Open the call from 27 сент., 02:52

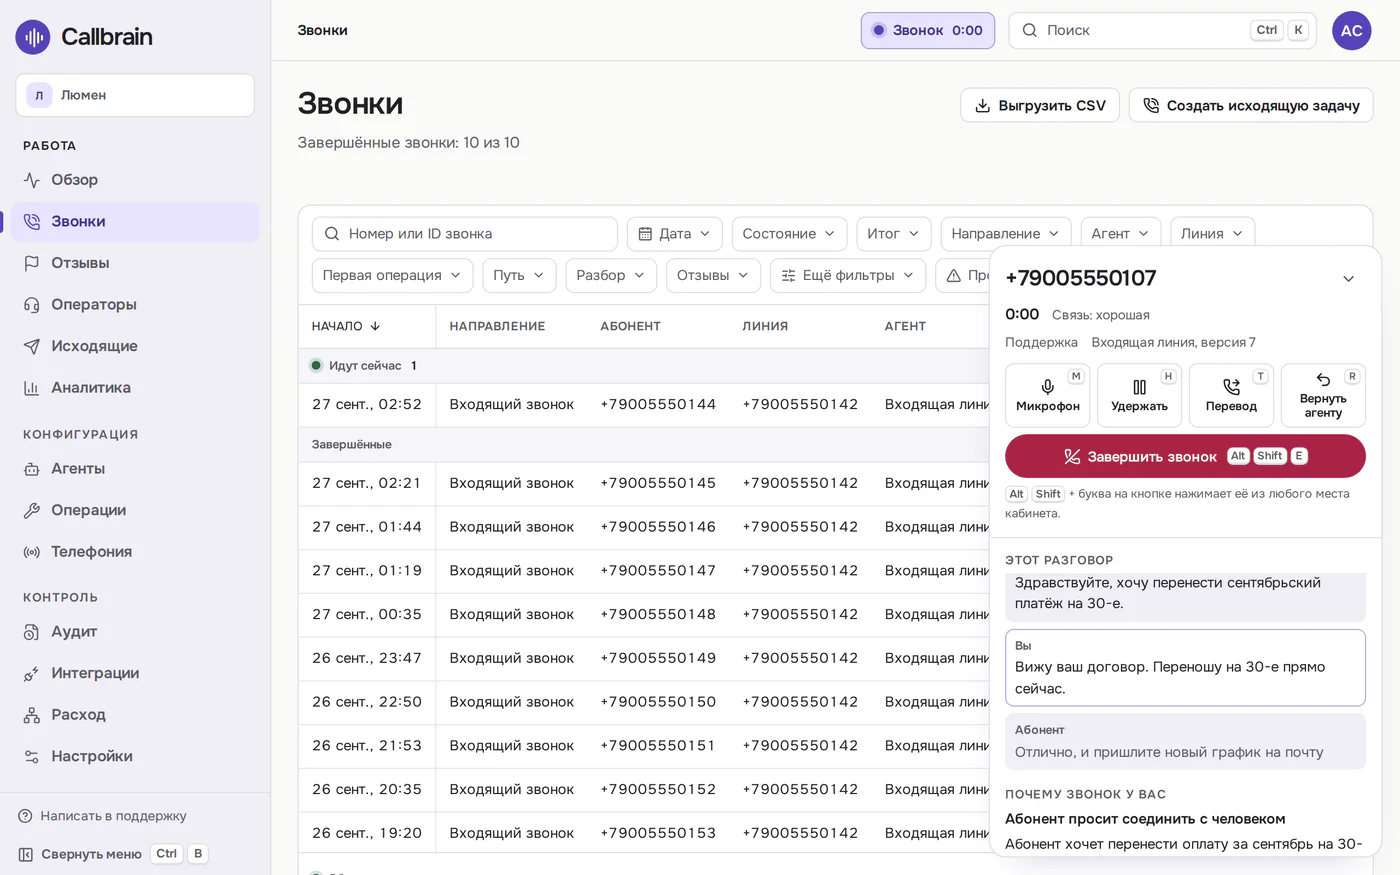pyautogui.click(x=644, y=405)
